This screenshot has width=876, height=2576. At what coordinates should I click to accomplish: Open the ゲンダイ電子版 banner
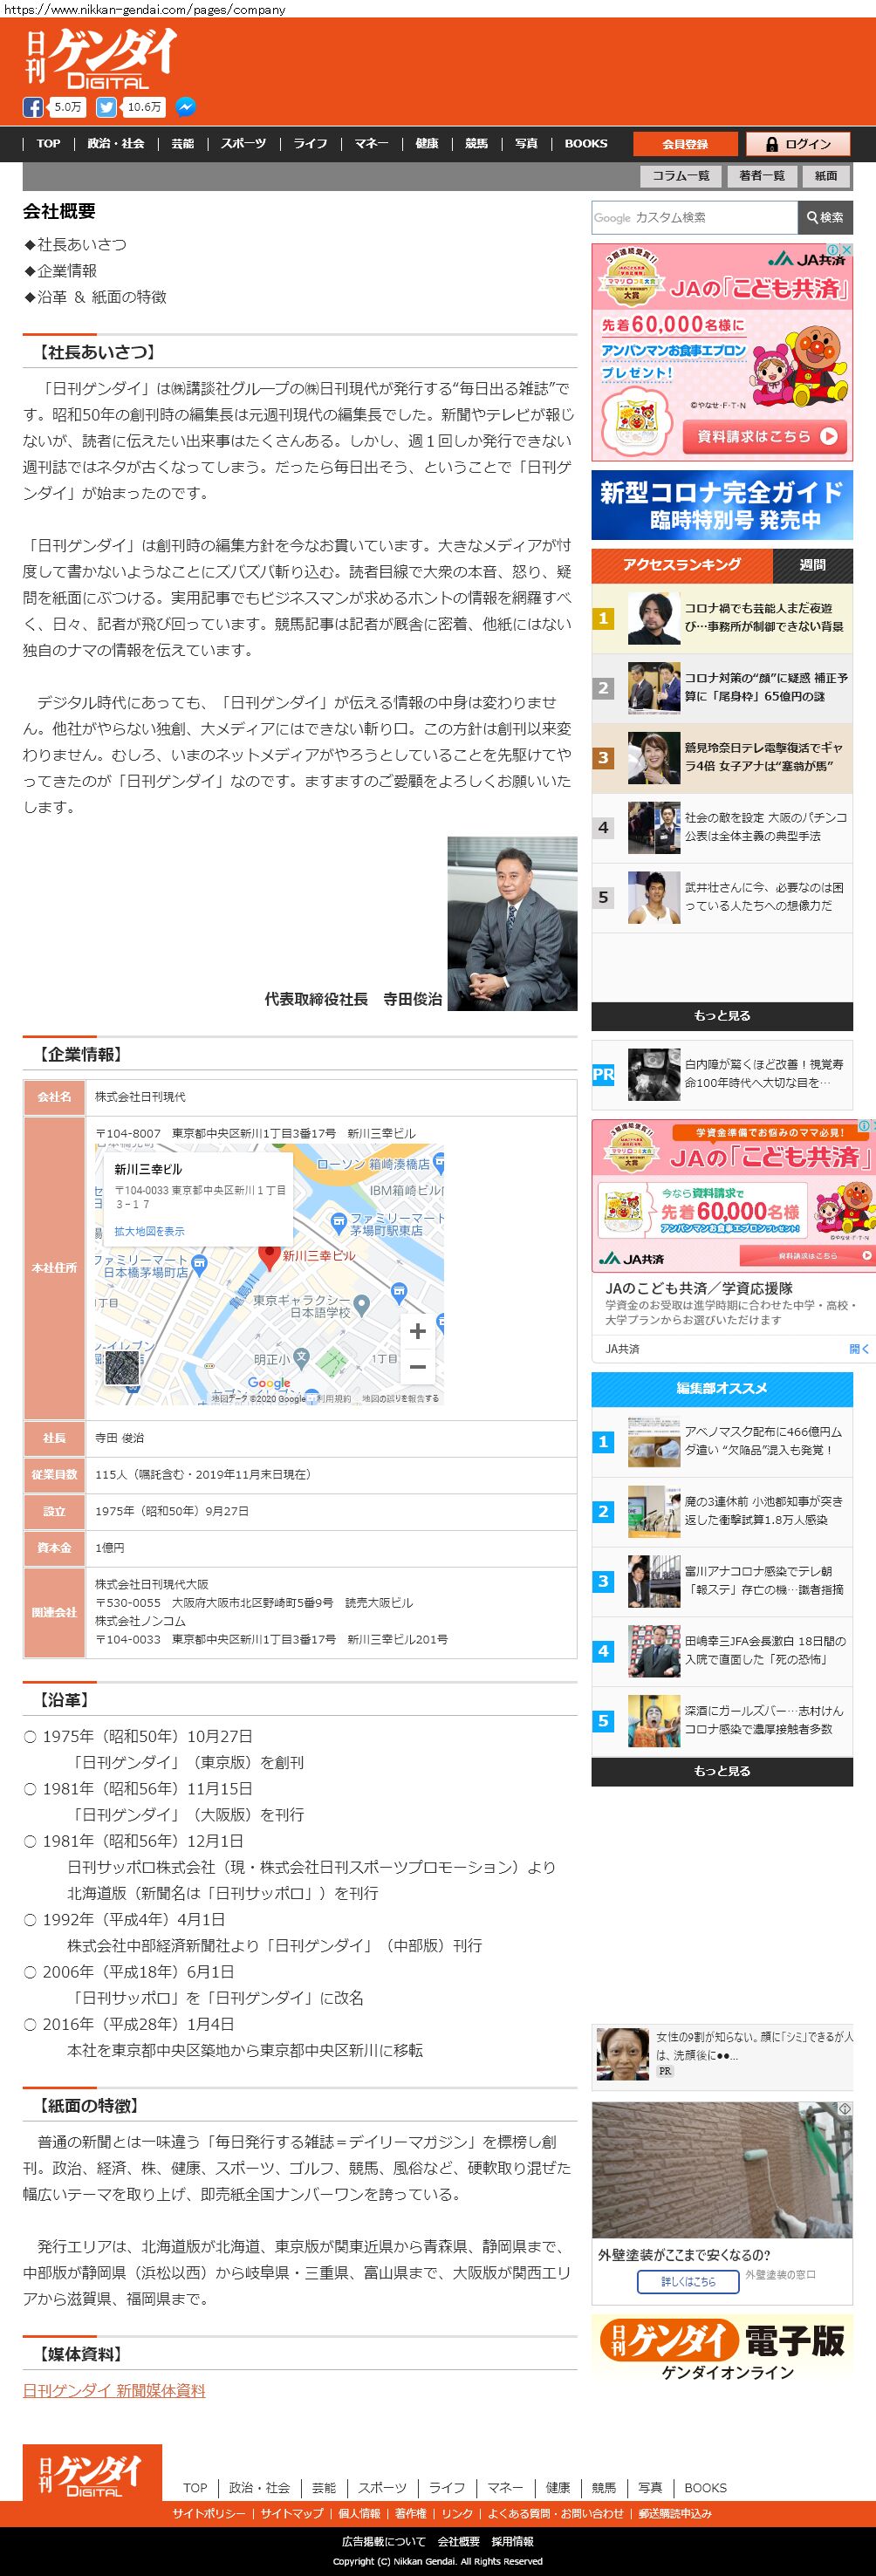722,2348
